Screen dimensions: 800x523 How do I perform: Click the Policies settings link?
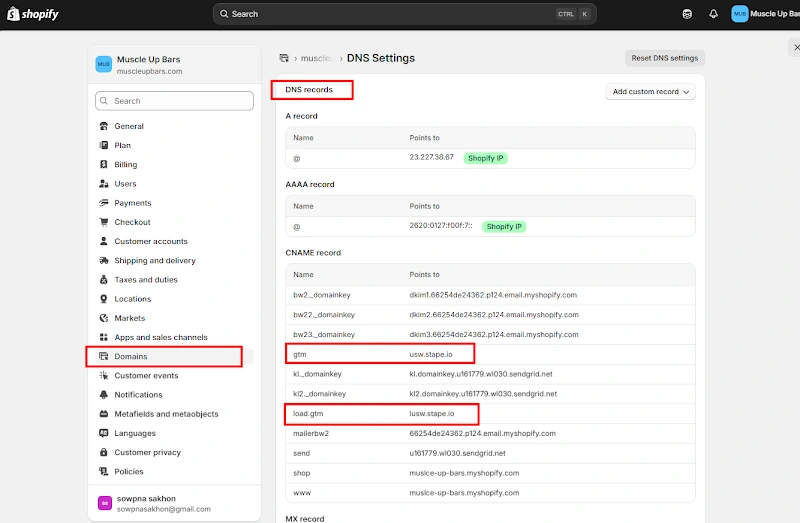[x=129, y=472]
